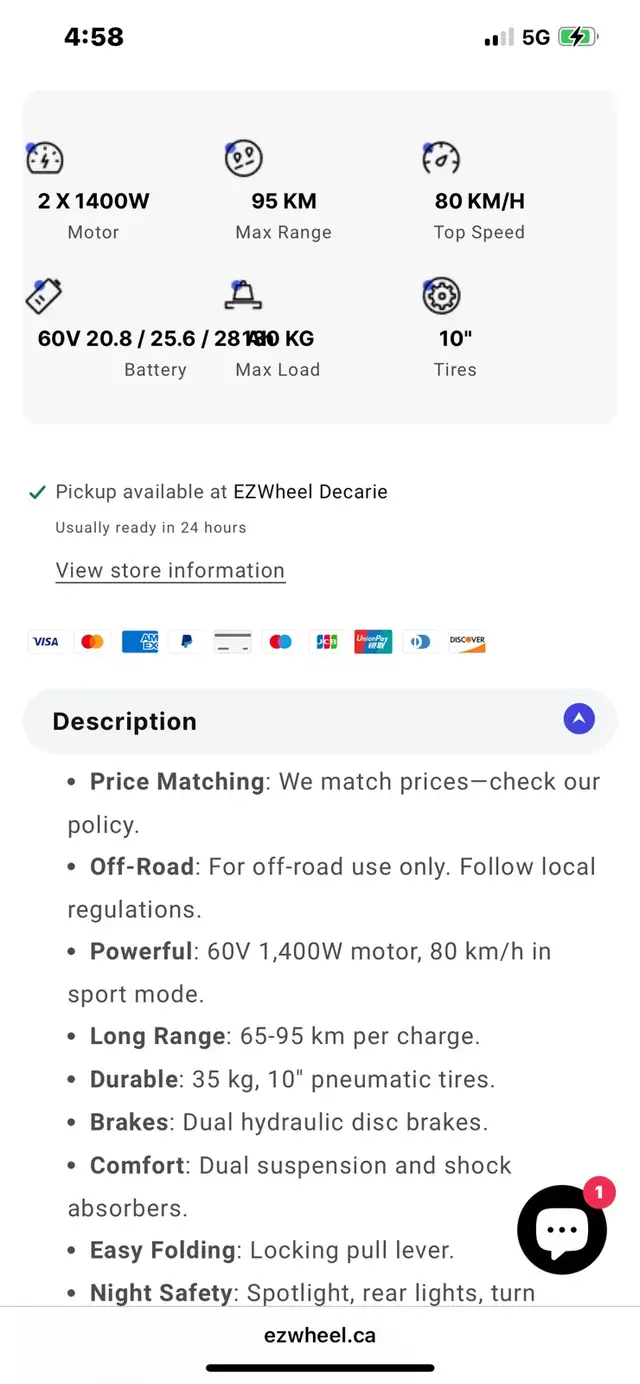Screen dimensions: 640x1384
Task: Tap the motor power spec icon
Action: tap(45, 159)
